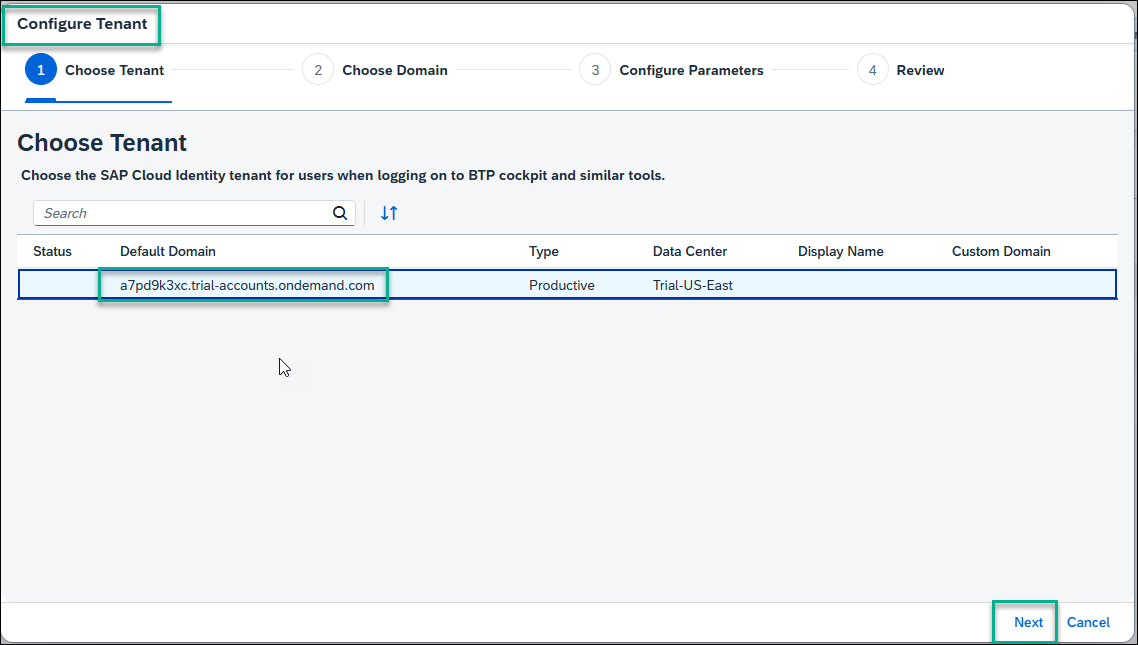The width and height of the screenshot is (1138, 645).
Task: Click the Data Center column header
Action: pos(689,252)
